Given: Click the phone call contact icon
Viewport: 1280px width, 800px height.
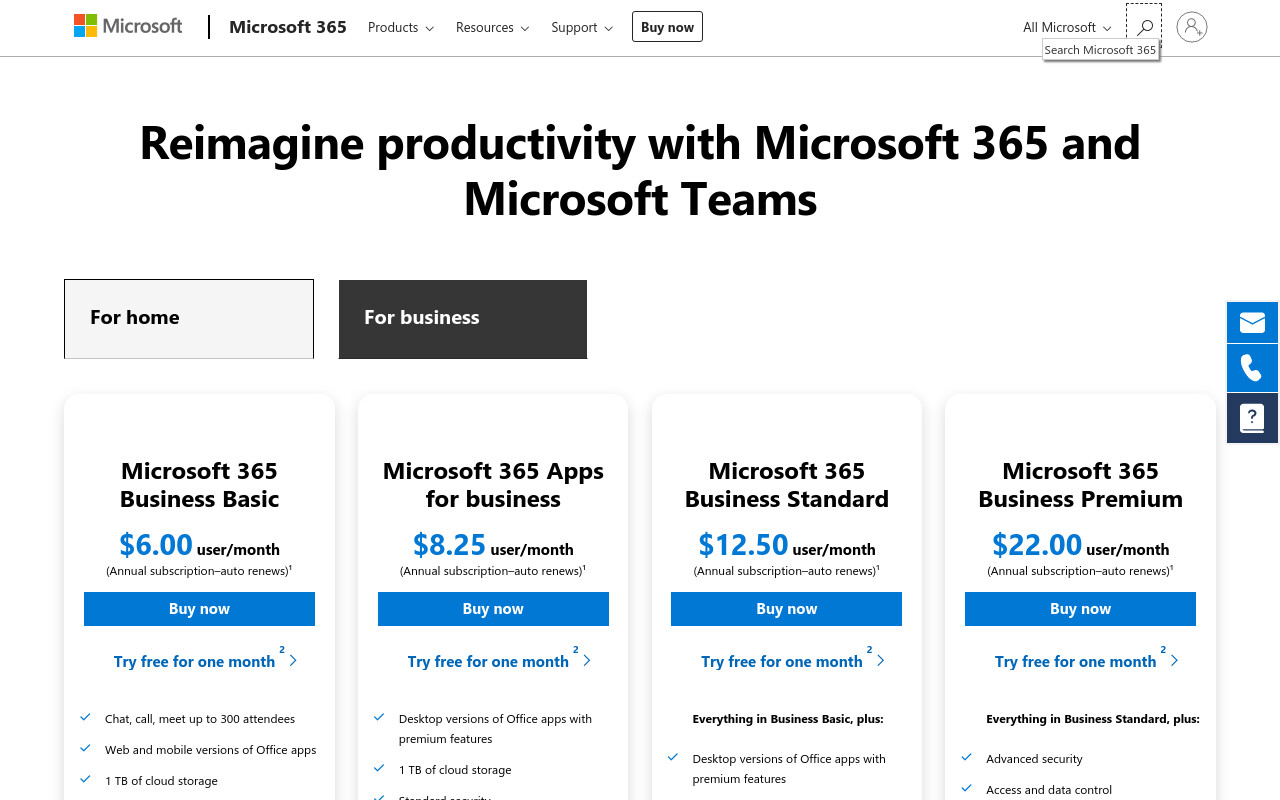Looking at the screenshot, I should 1252,368.
